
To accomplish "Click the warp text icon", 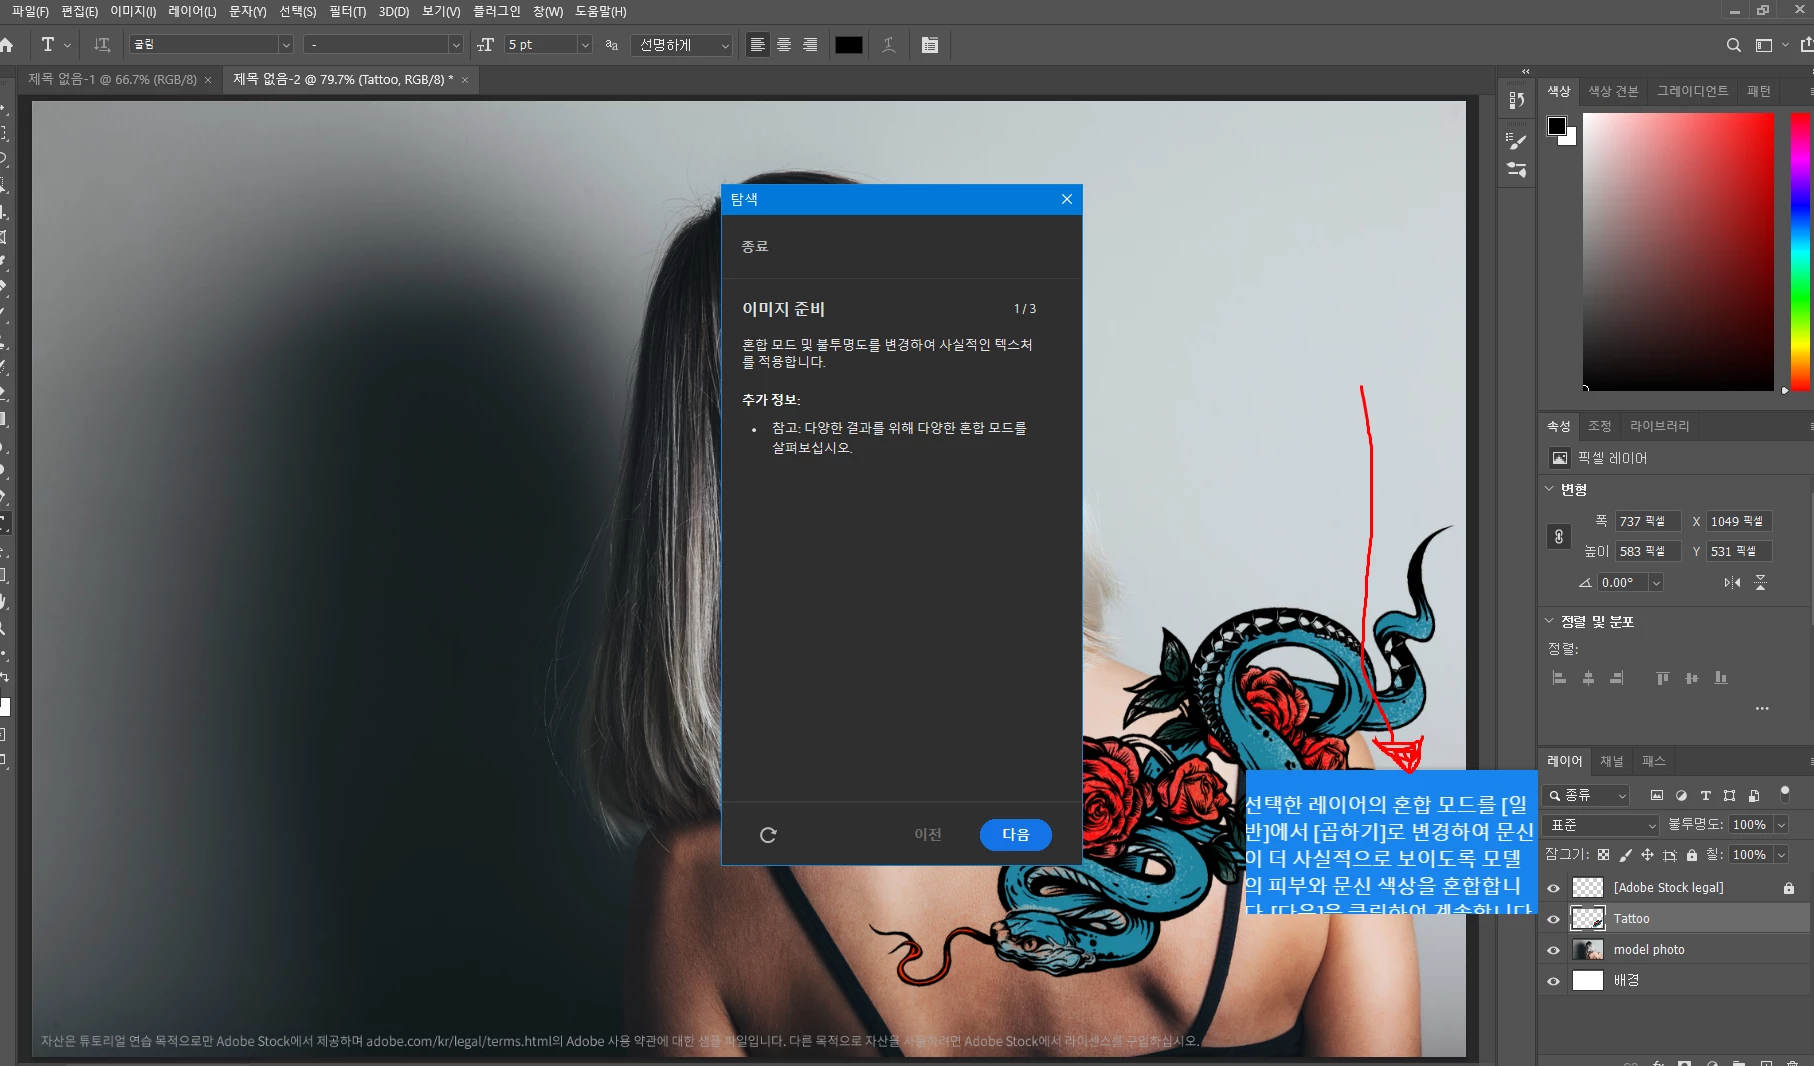I will tap(889, 45).
